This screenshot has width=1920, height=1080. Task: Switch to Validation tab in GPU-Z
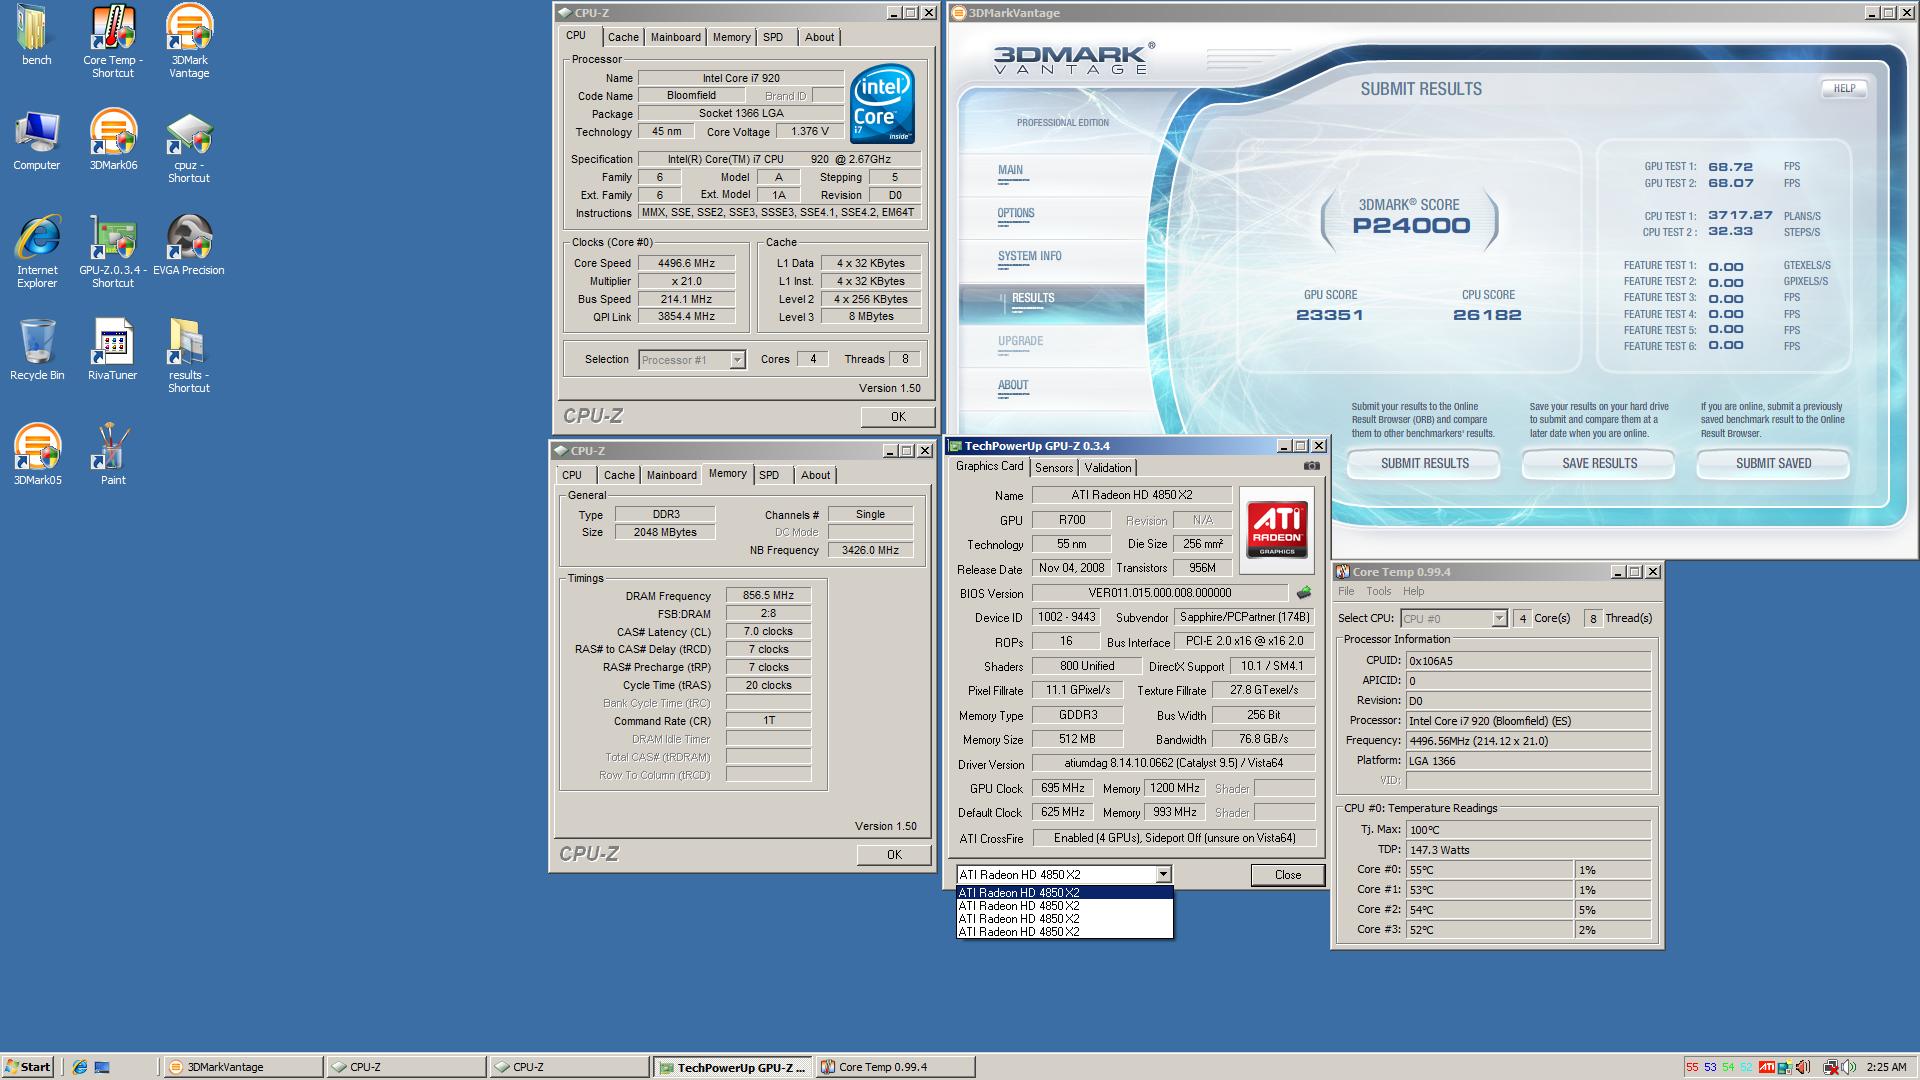click(1108, 468)
